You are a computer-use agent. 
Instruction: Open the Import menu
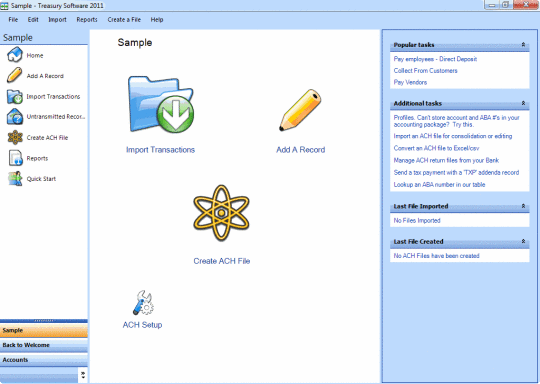[57, 20]
